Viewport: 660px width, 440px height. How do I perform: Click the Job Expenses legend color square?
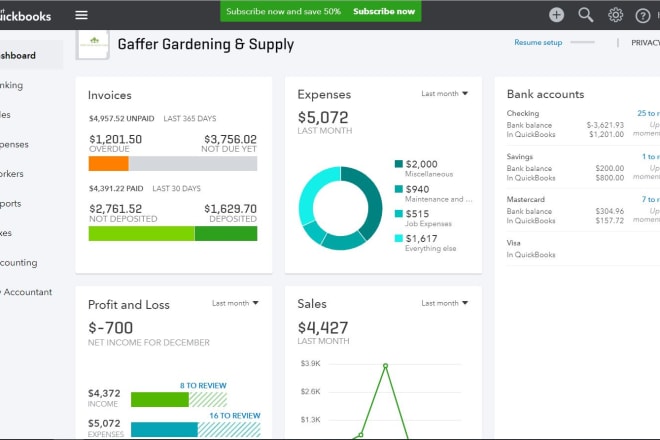click(399, 213)
